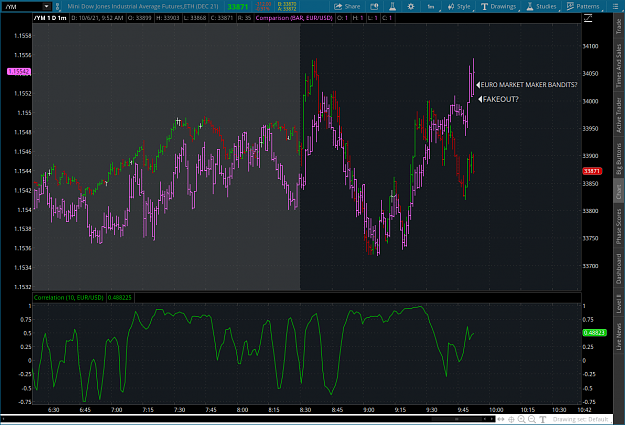Click the /YM symbol input field
The width and height of the screenshot is (625, 425).
pyautogui.click(x=22, y=6)
